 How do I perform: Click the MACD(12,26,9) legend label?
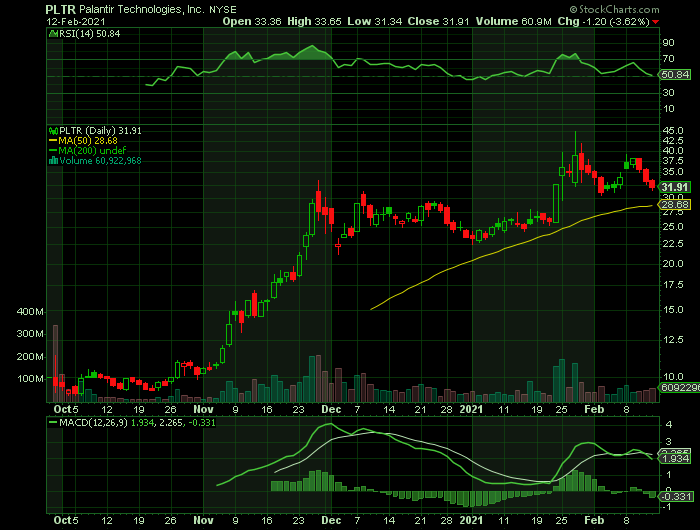93,422
